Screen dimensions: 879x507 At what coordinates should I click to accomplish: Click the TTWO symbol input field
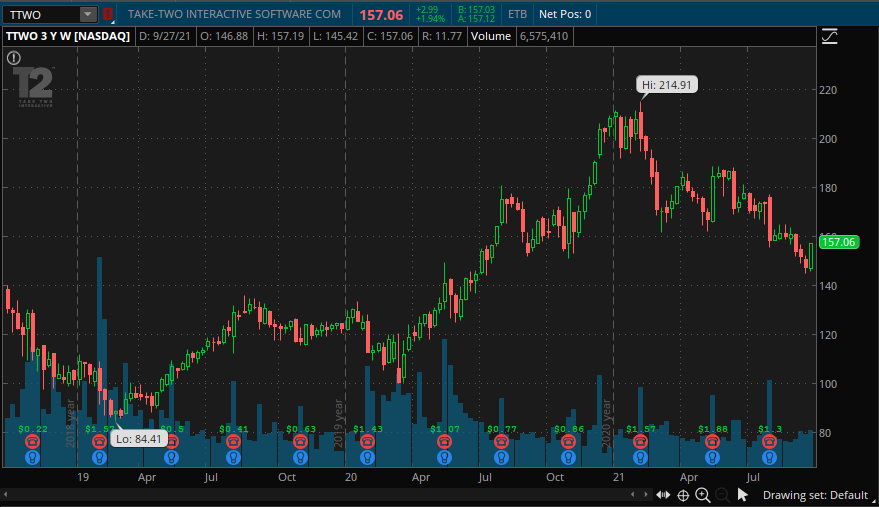coord(42,15)
